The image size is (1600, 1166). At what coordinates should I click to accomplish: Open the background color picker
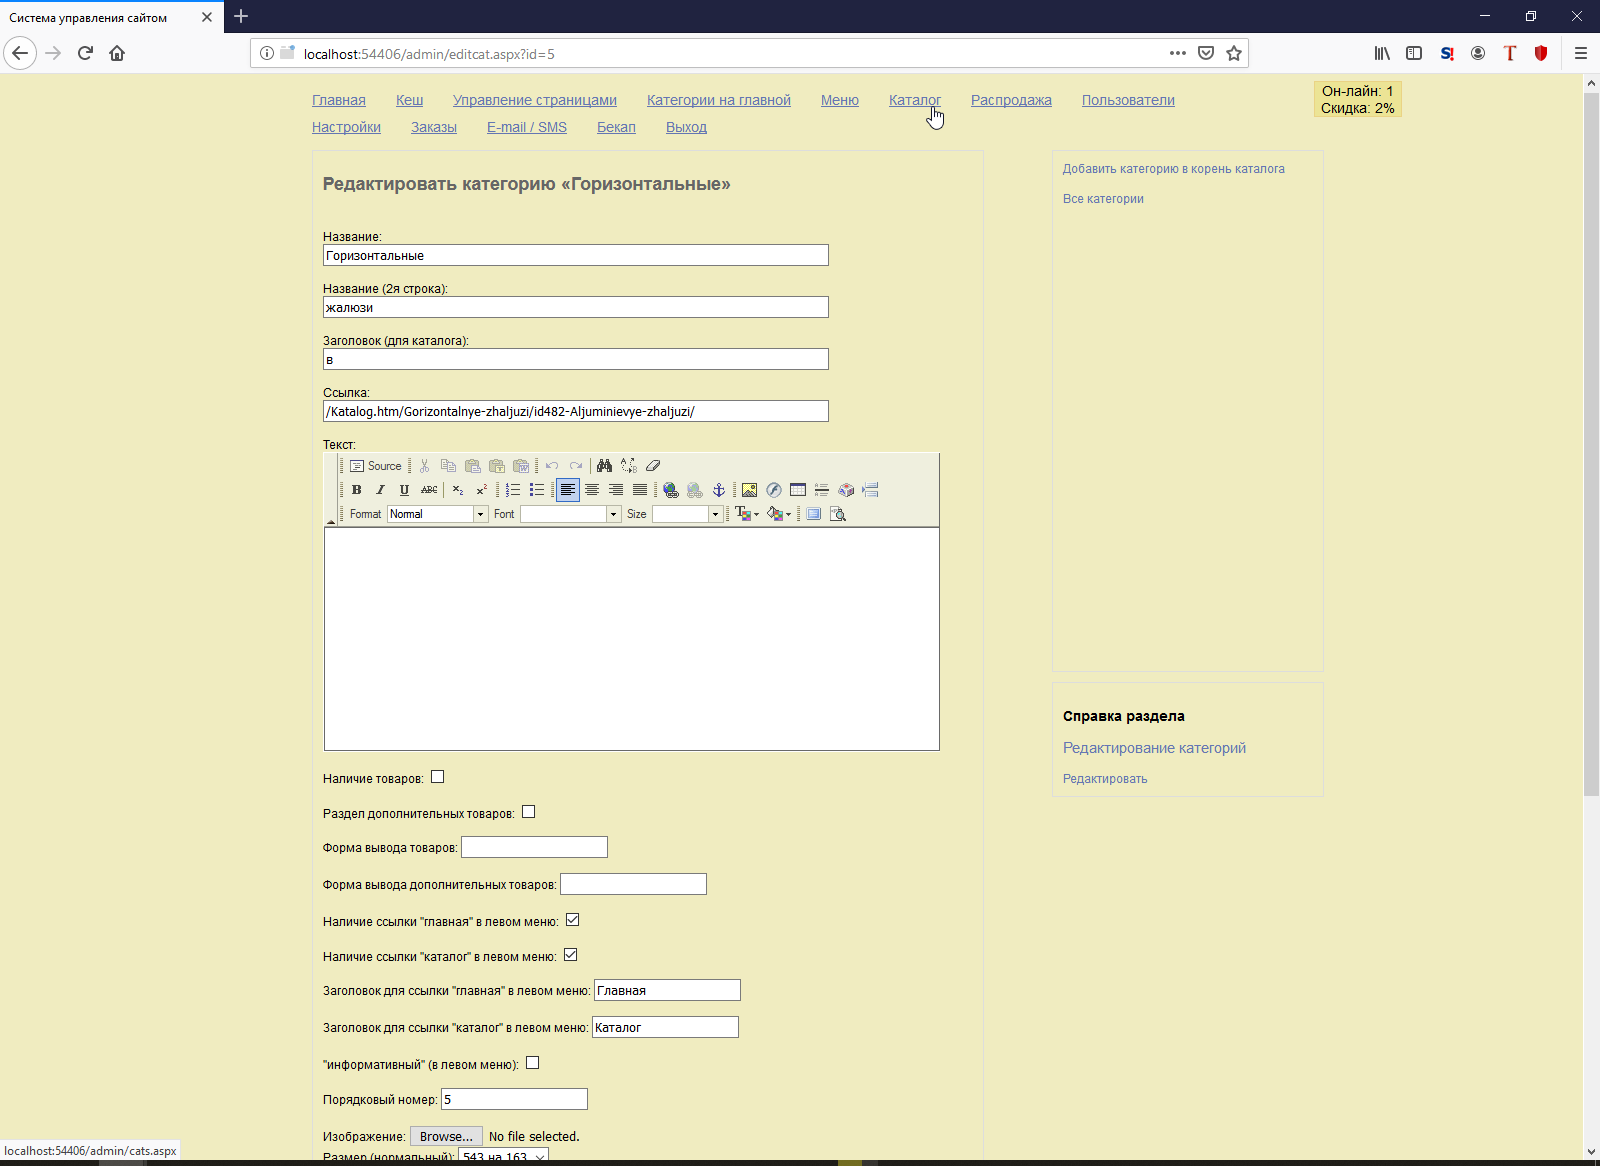pyautogui.click(x=779, y=514)
